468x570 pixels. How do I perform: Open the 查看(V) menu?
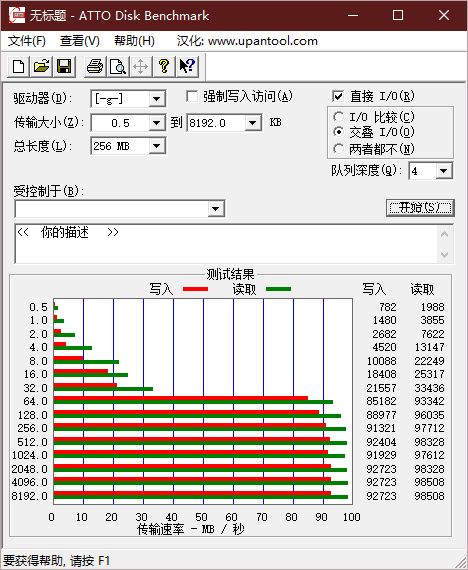pos(80,41)
